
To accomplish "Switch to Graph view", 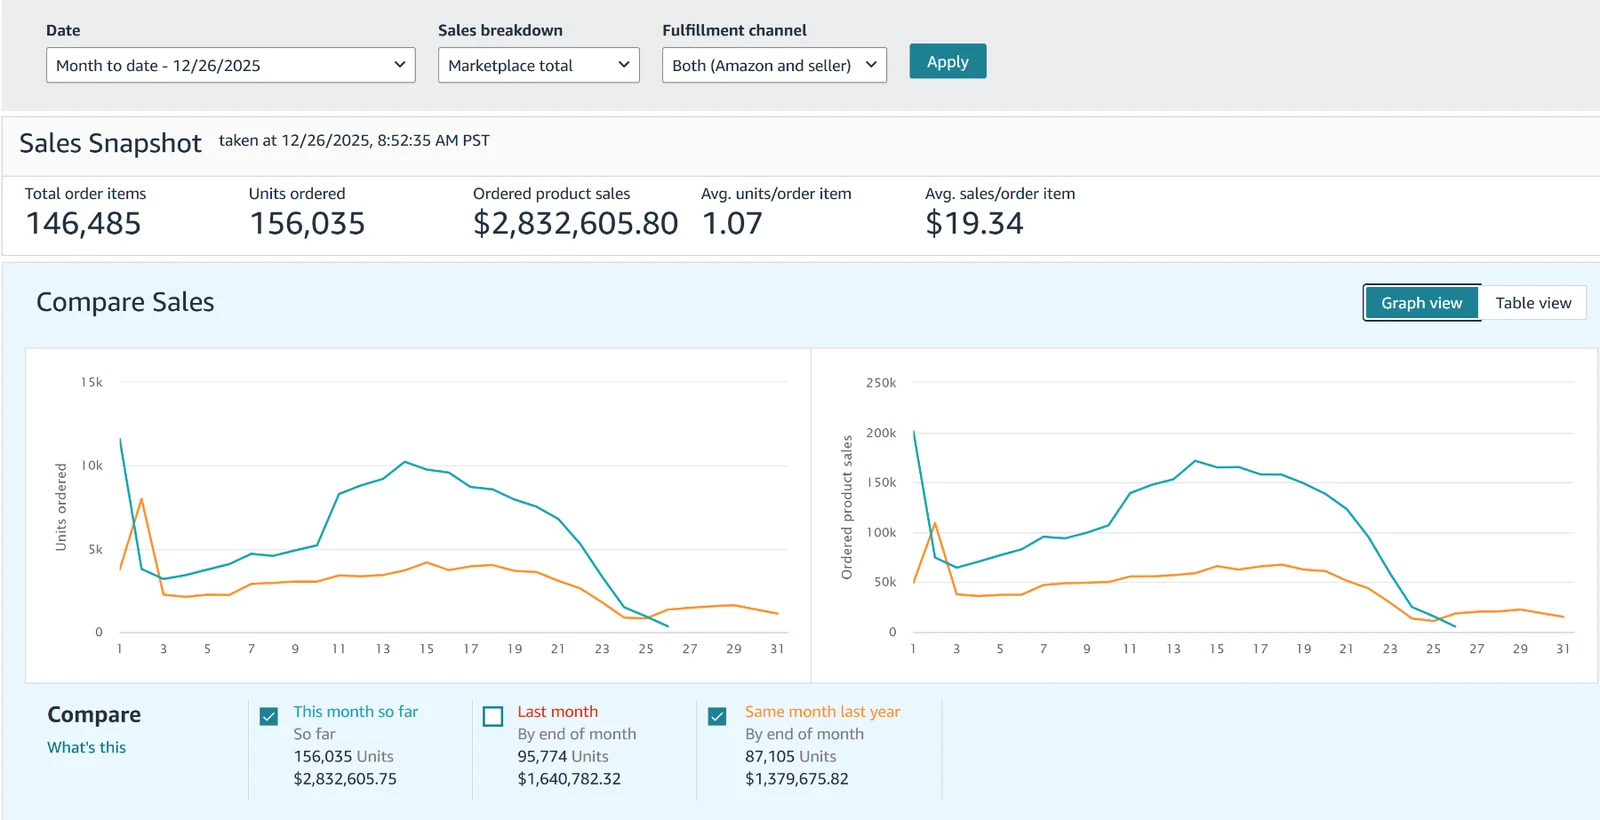I will [1421, 303].
